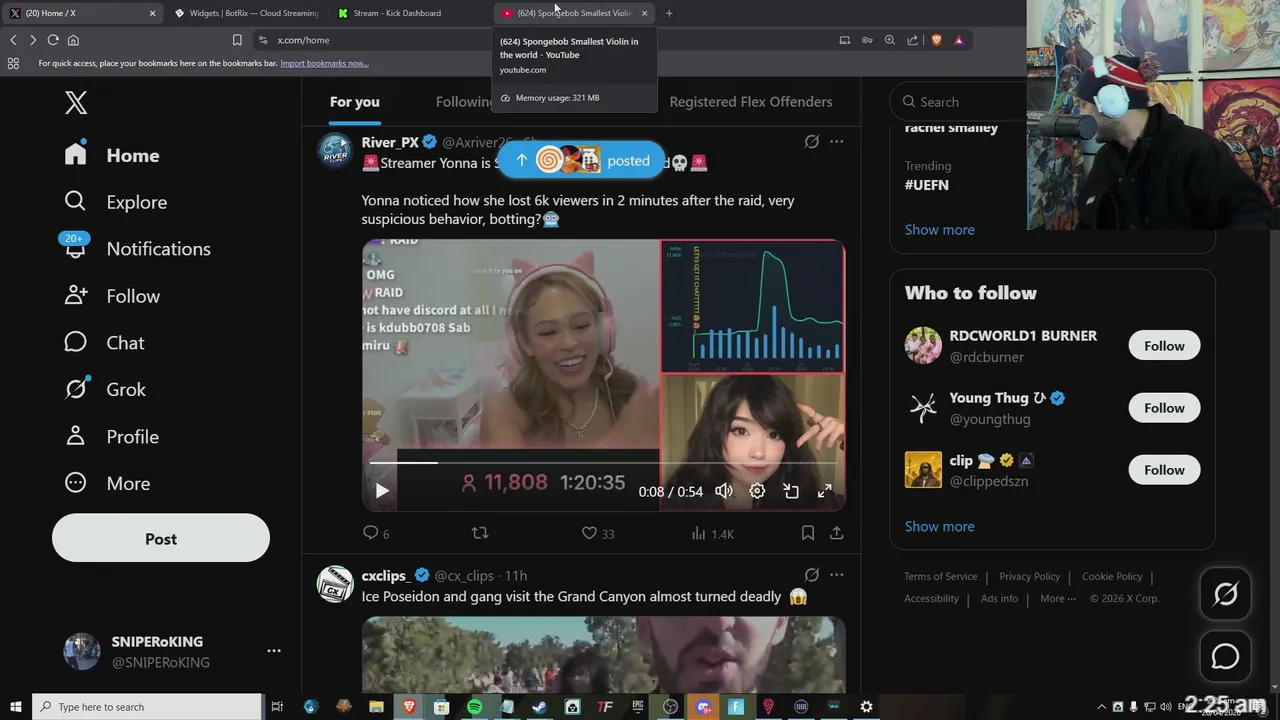Open video settings gear
The width and height of the screenshot is (1280, 720).
(758, 491)
